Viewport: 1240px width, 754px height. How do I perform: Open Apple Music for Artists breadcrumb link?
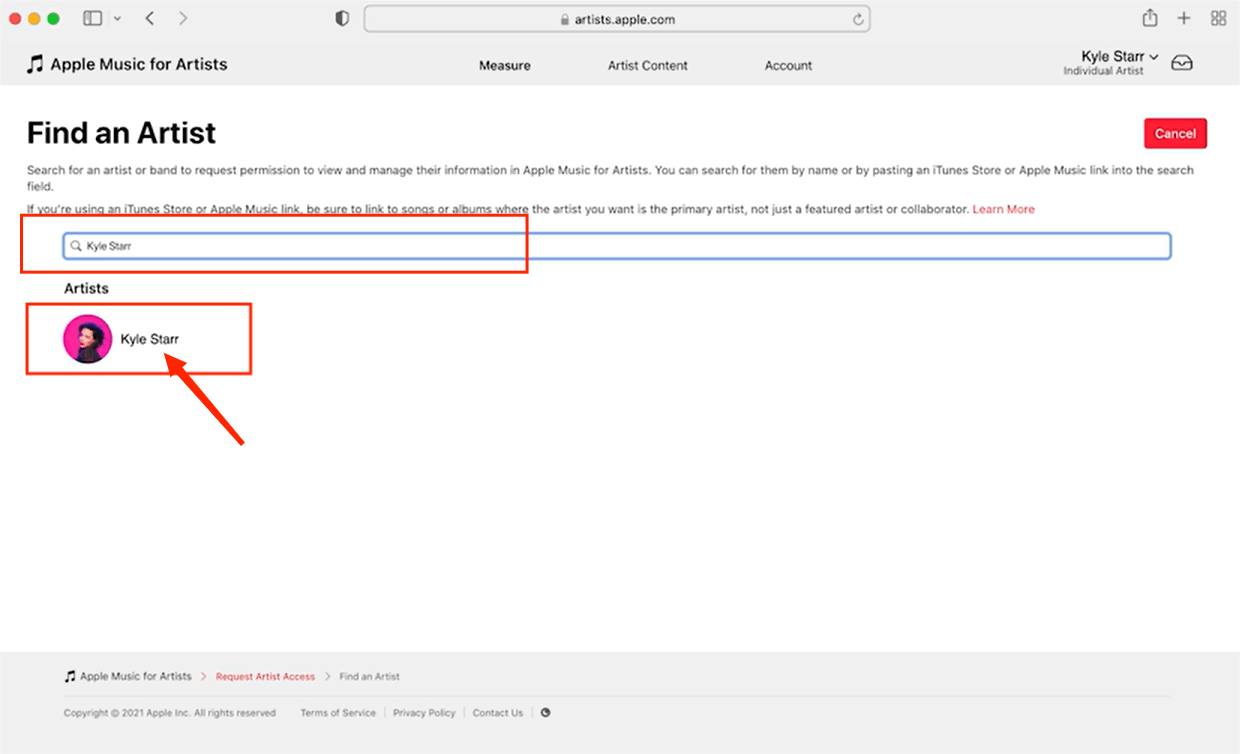(x=128, y=677)
